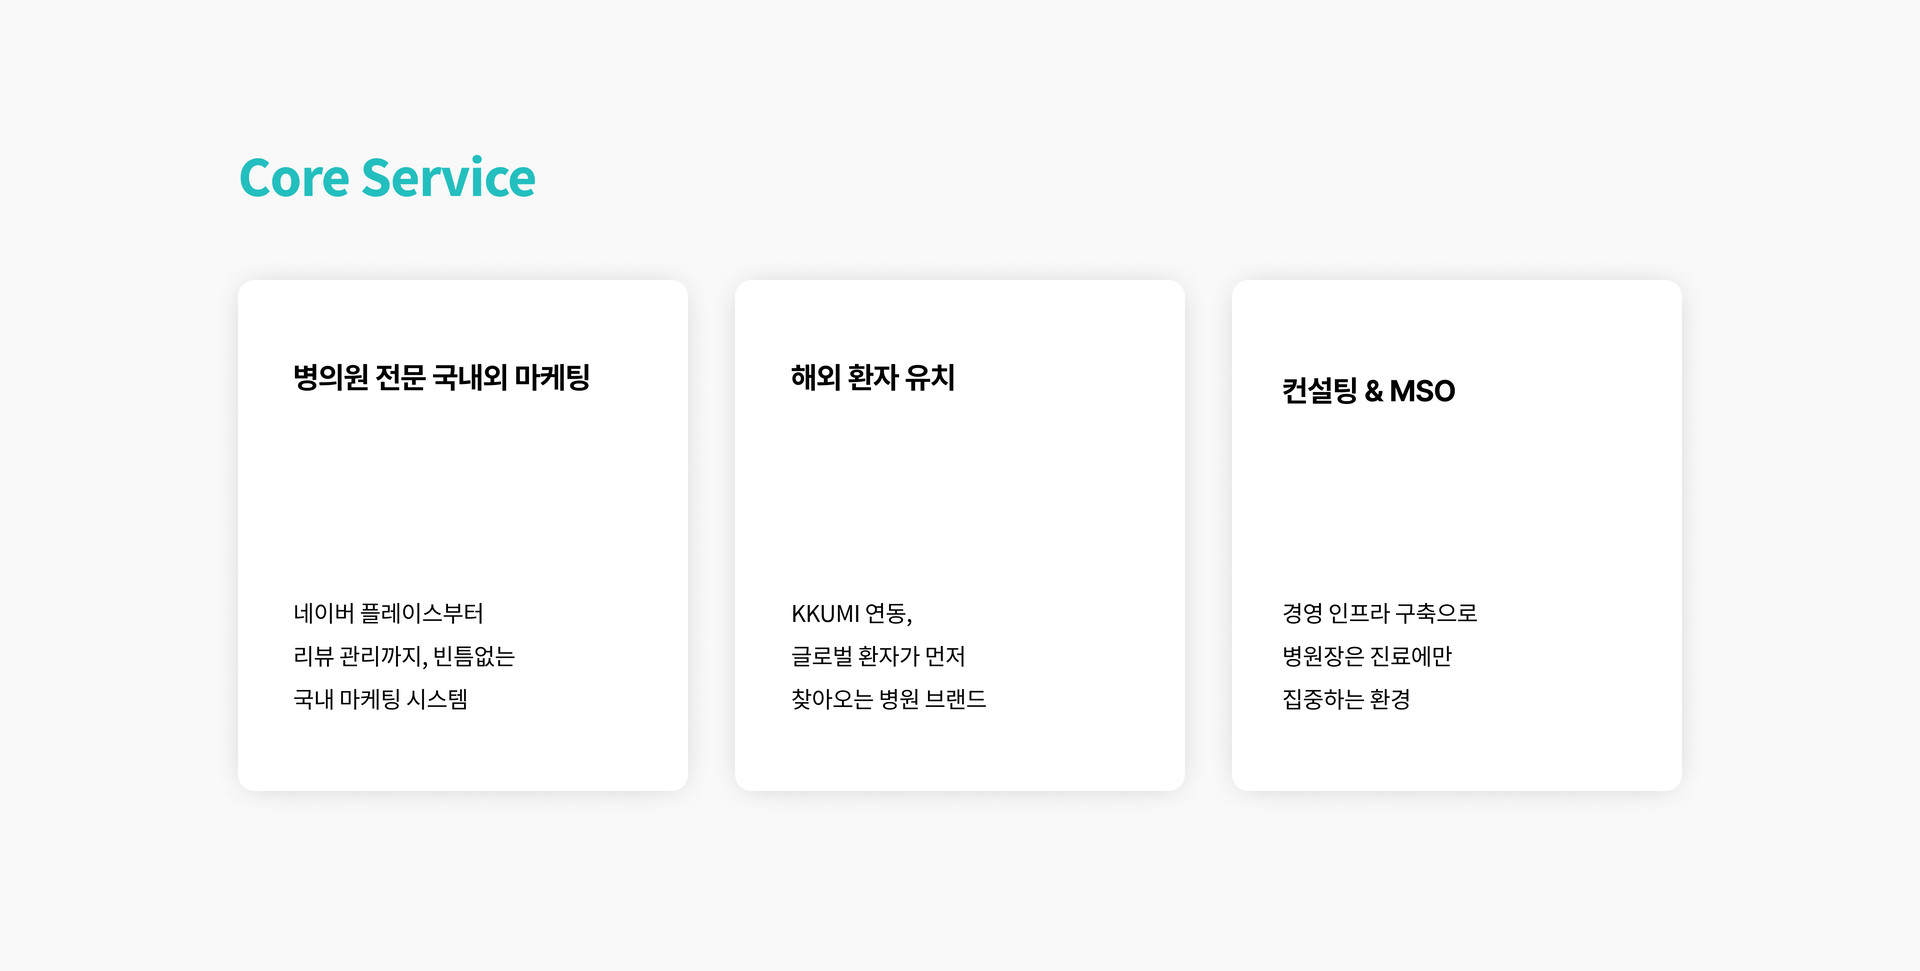Select the 병의원 전문 국내외 마케팅 card title
Screen dimensions: 1920x971
[x=441, y=377]
